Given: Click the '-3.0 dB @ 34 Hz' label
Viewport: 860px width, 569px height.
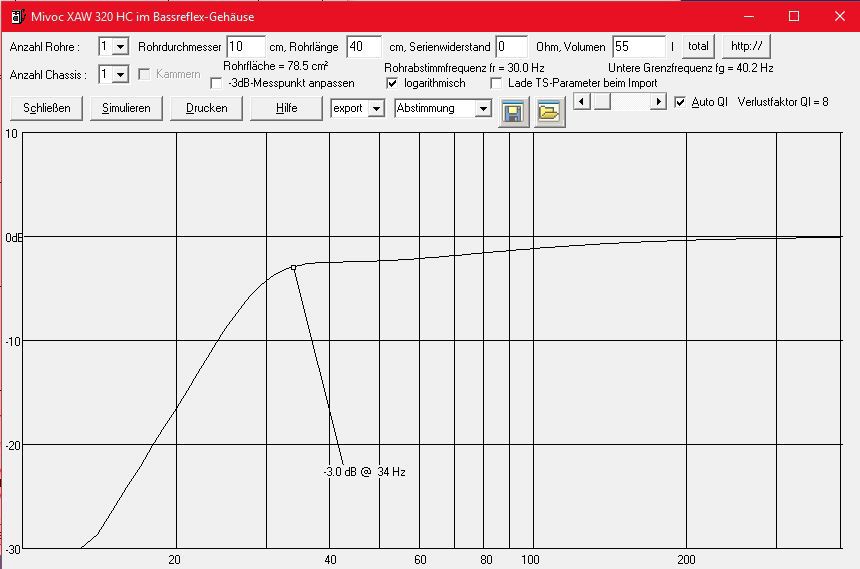Looking at the screenshot, I should [x=364, y=472].
